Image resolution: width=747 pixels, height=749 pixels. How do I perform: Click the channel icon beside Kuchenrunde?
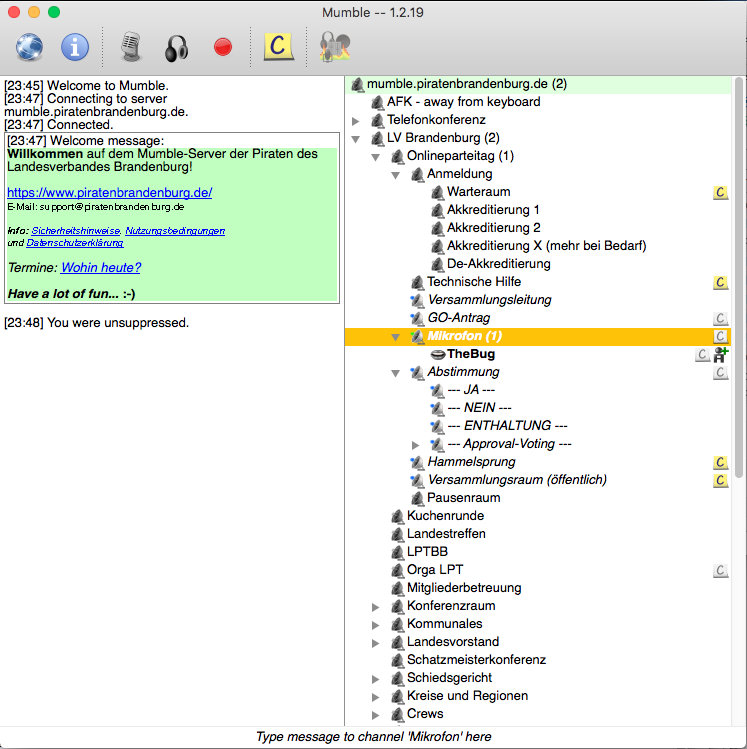click(x=397, y=516)
